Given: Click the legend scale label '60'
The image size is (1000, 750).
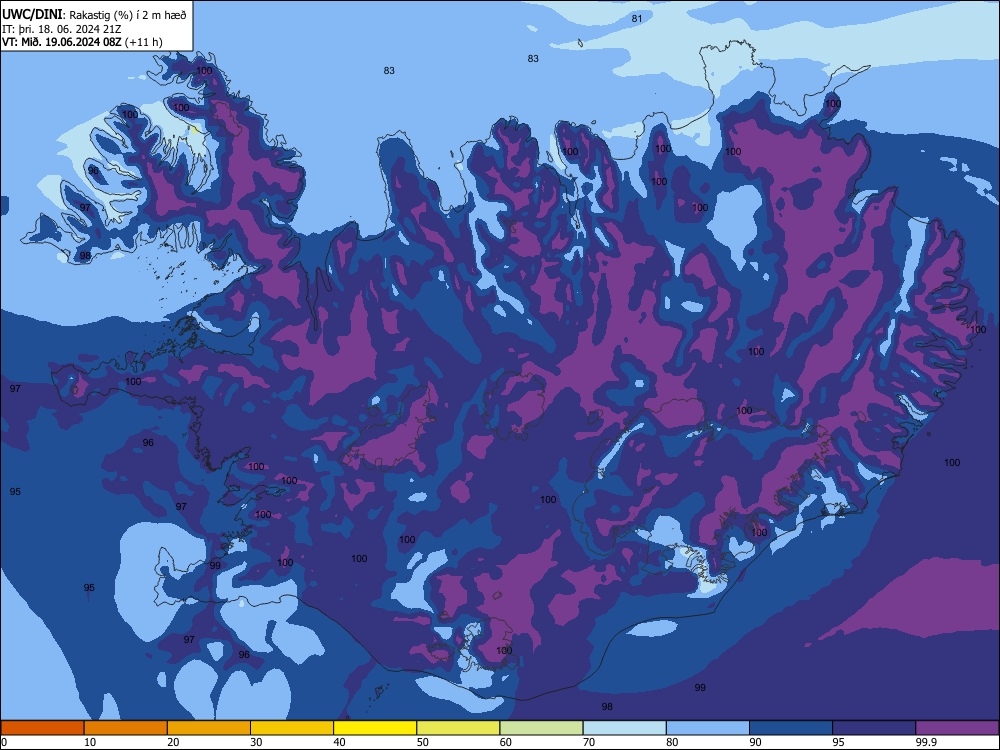Looking at the screenshot, I should (506, 742).
